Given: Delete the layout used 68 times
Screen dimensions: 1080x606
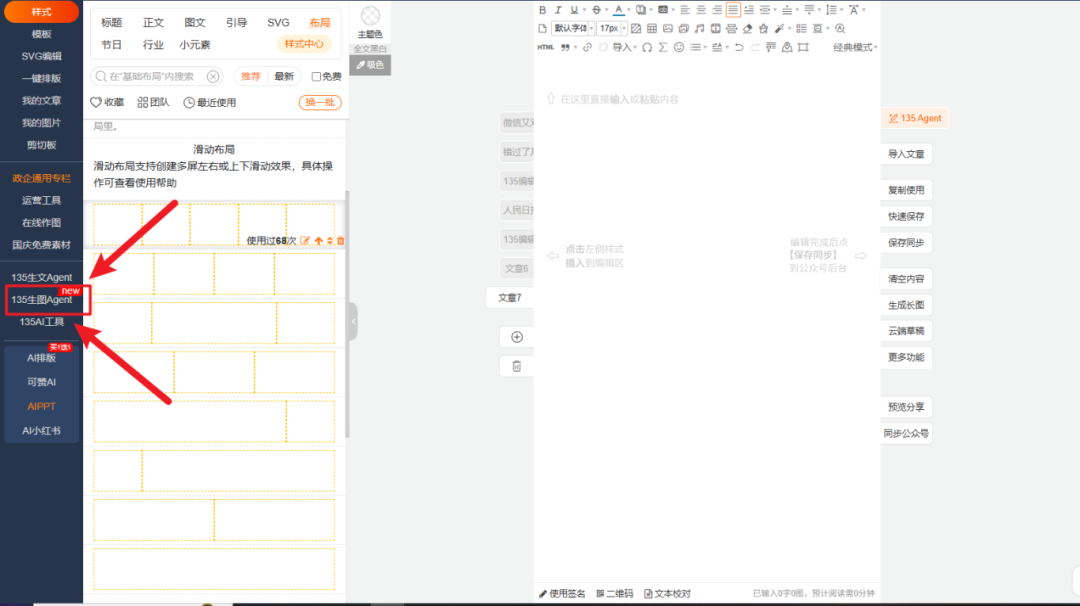Looking at the screenshot, I should click(x=340, y=241).
